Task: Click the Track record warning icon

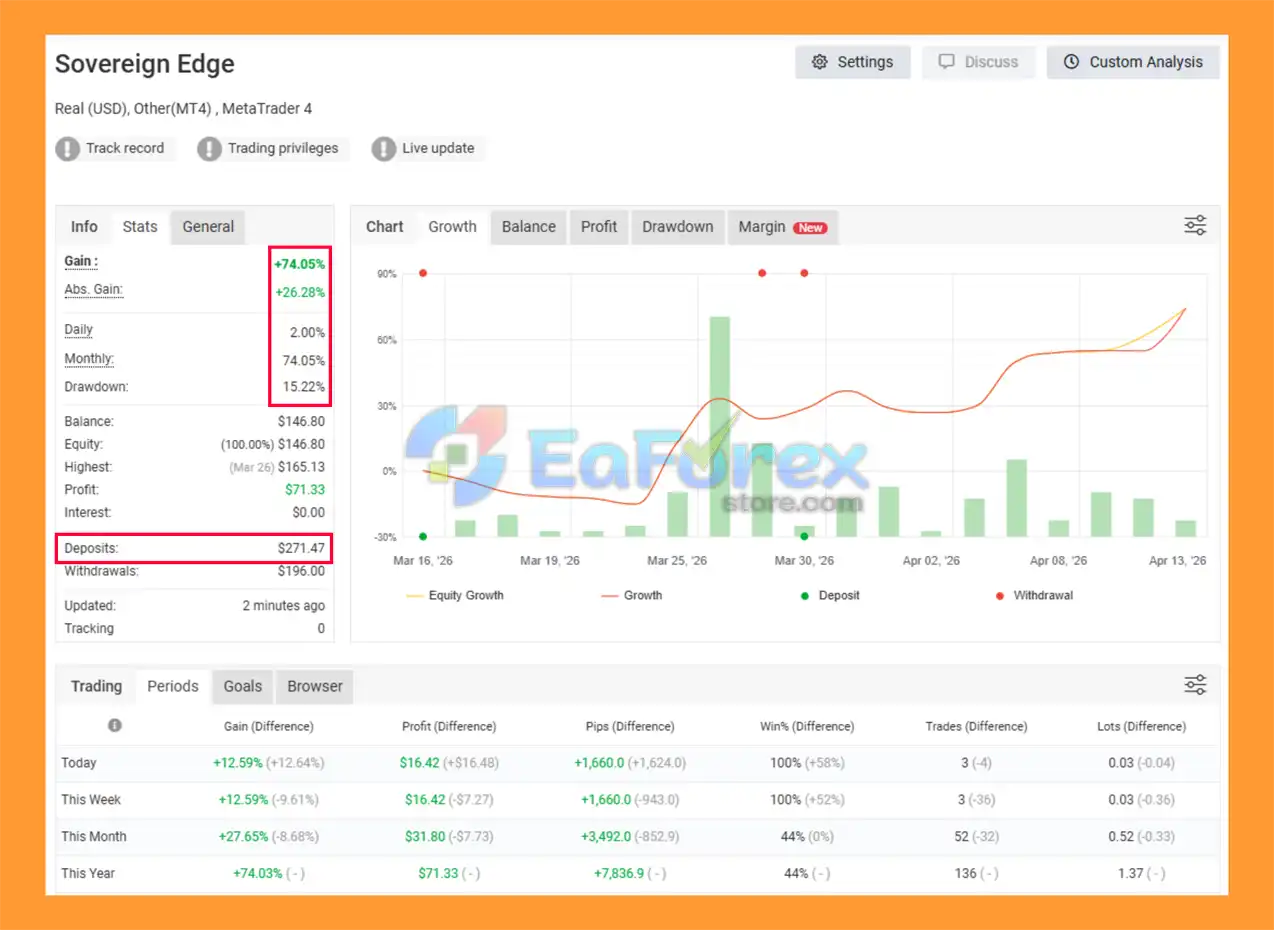Action: click(67, 149)
